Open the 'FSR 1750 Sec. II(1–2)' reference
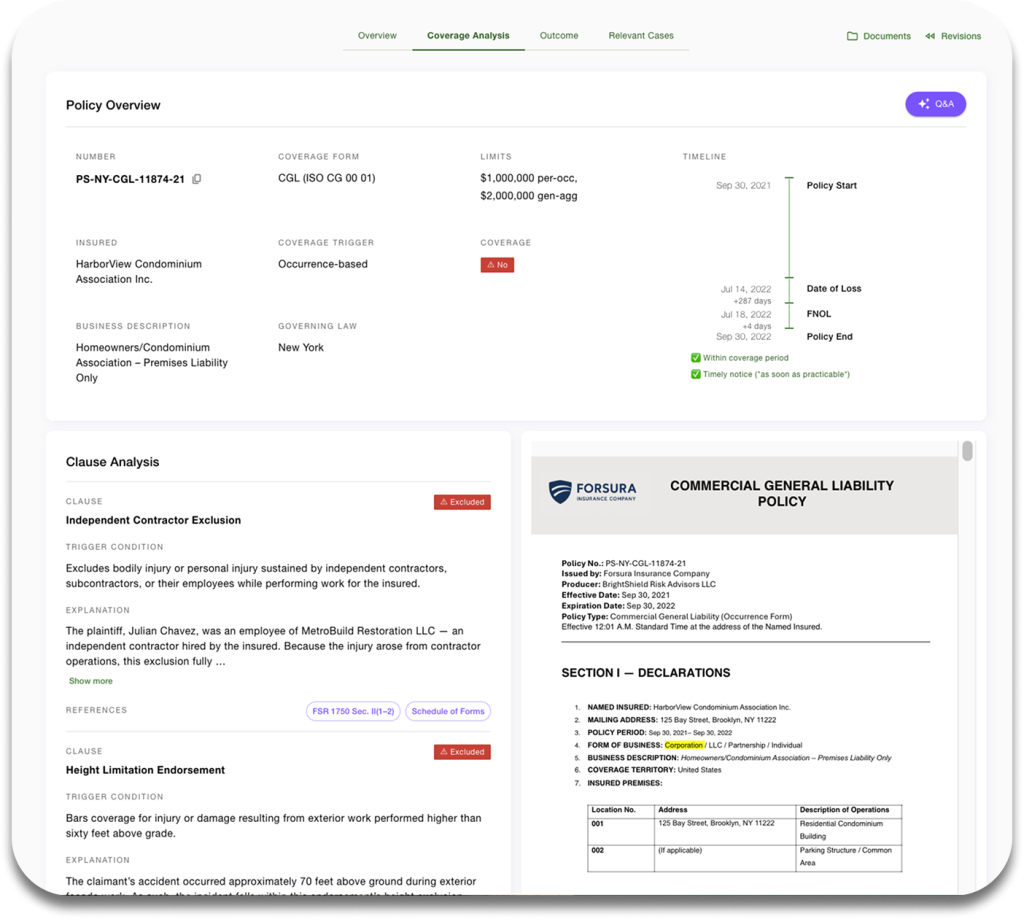This screenshot has height=919, width=1024. click(x=353, y=711)
